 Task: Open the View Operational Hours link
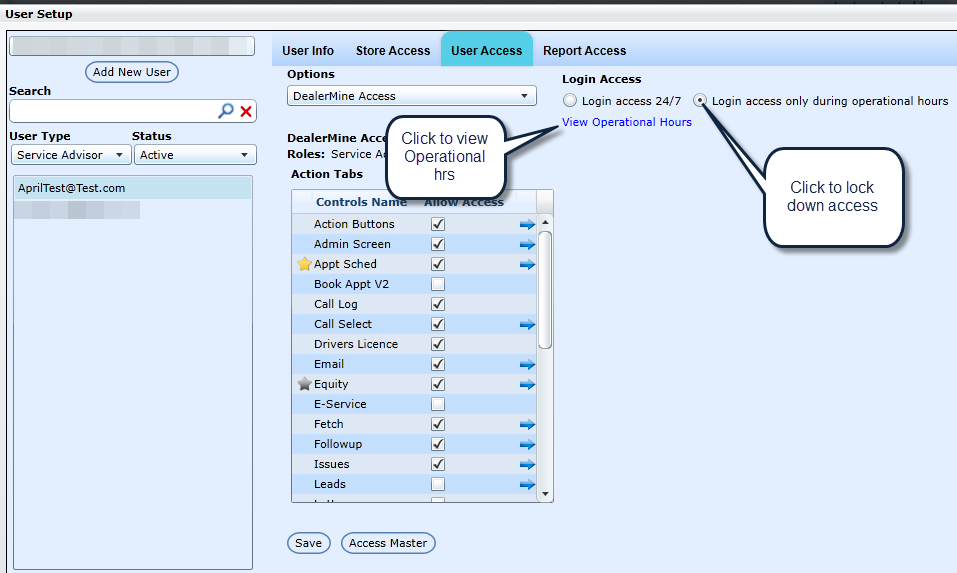627,122
